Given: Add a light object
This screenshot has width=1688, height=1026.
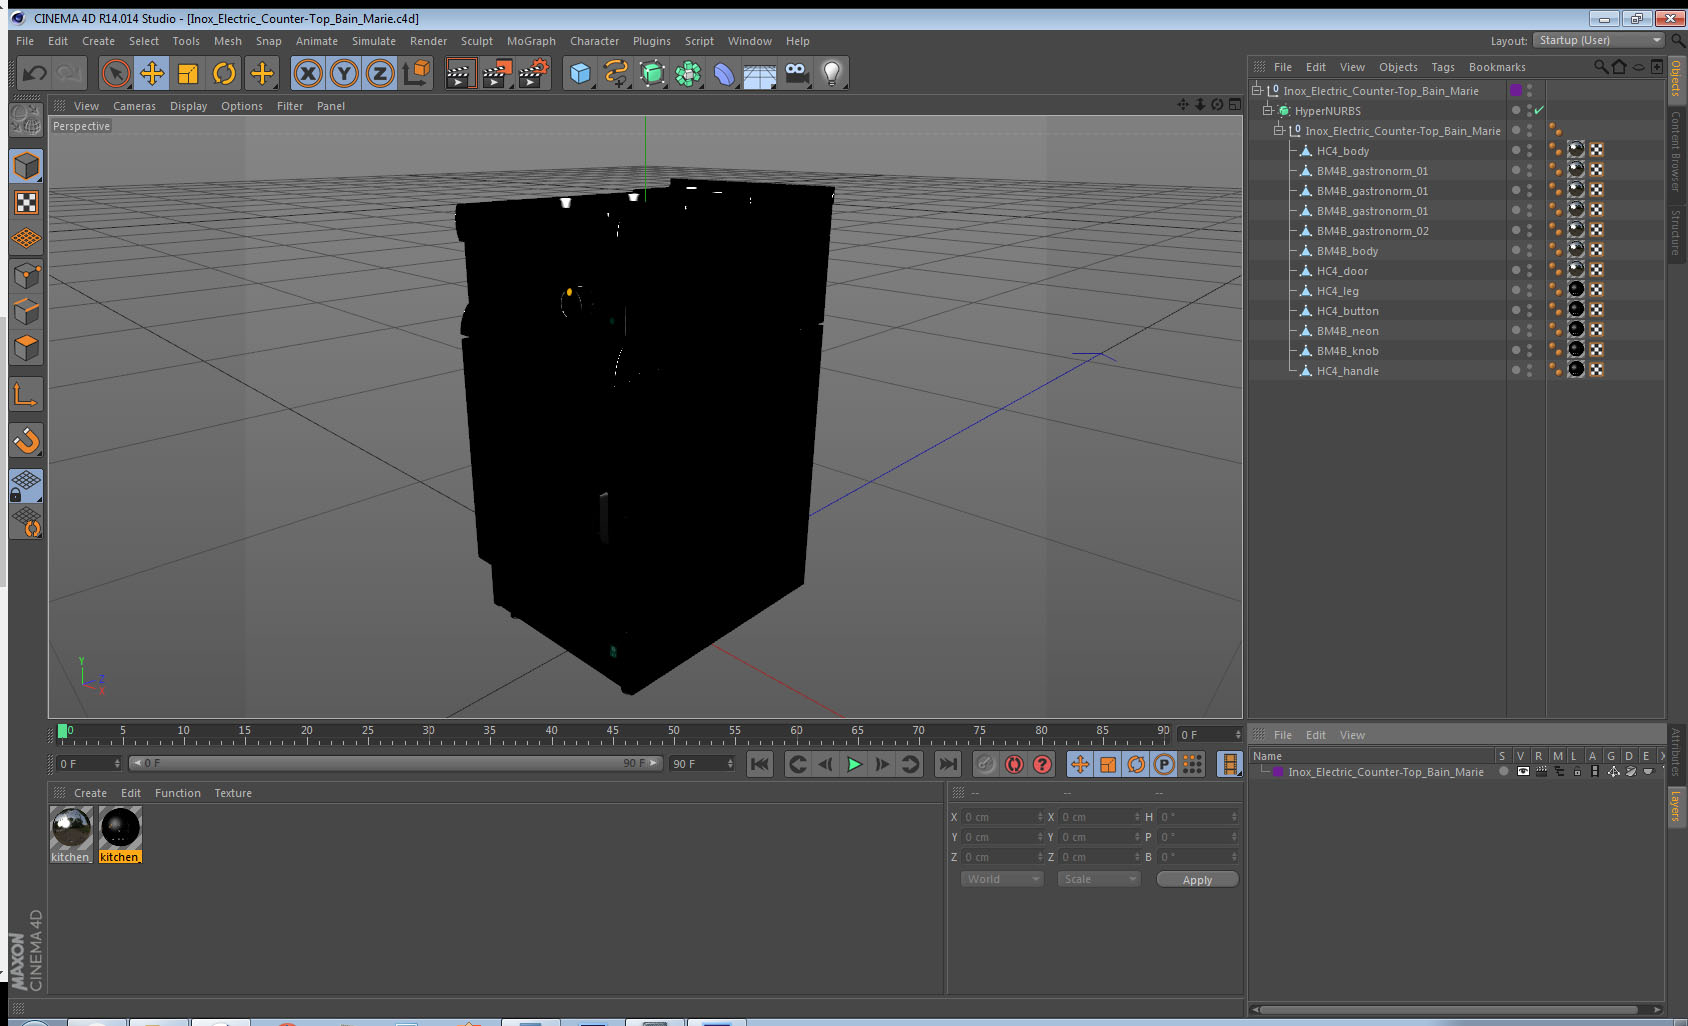Looking at the screenshot, I should pos(832,73).
